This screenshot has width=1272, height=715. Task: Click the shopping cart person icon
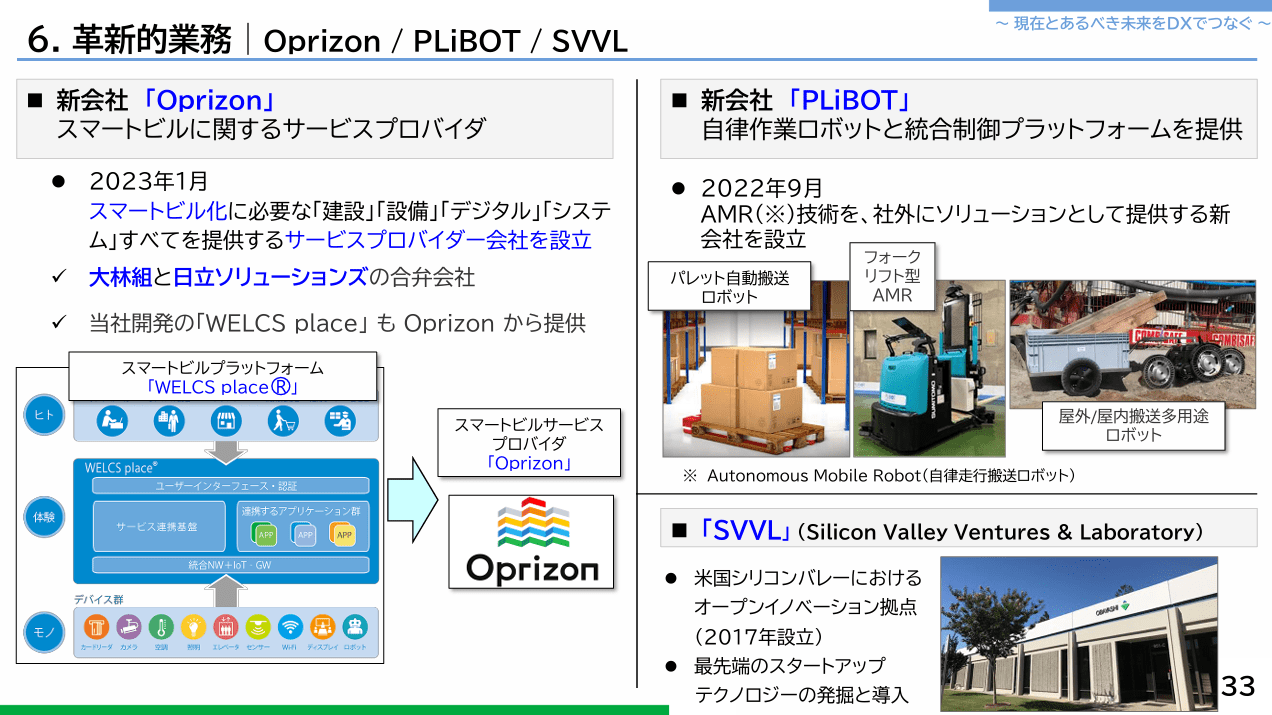pyautogui.click(x=283, y=421)
